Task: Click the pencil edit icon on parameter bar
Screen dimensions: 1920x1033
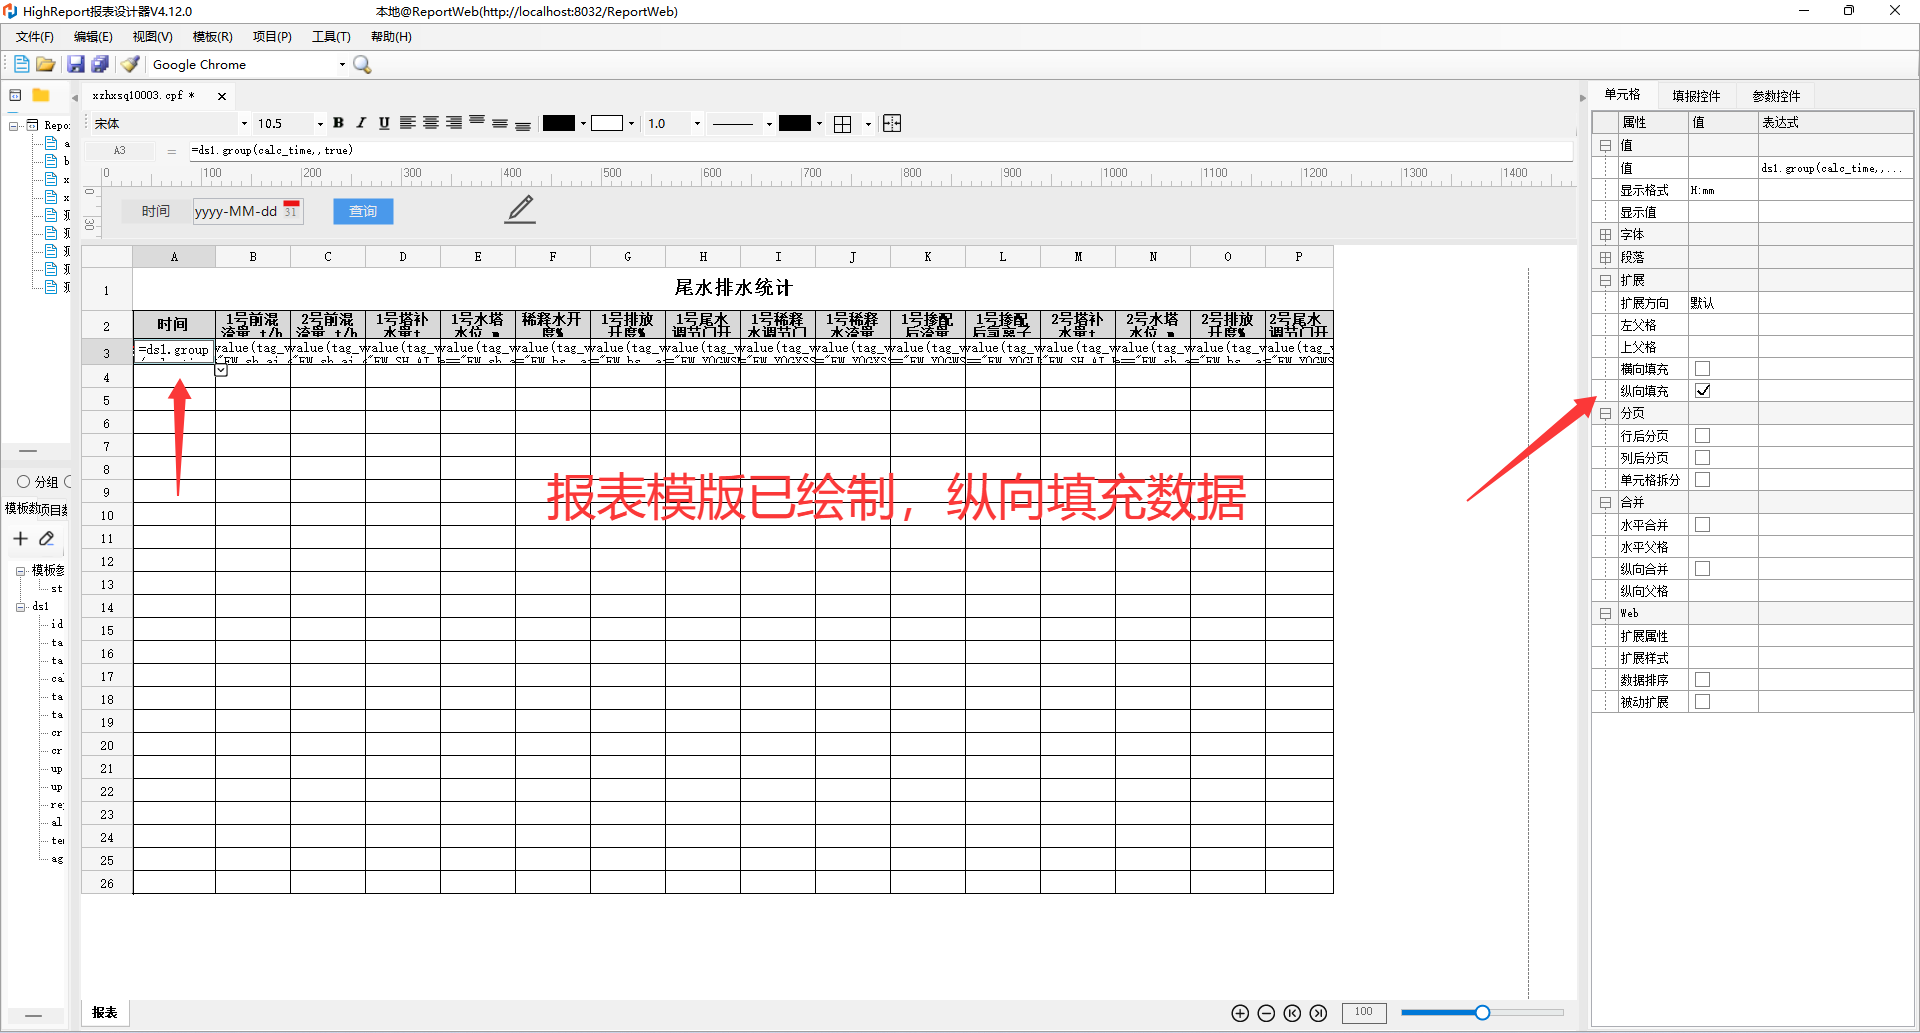Action: (x=520, y=209)
